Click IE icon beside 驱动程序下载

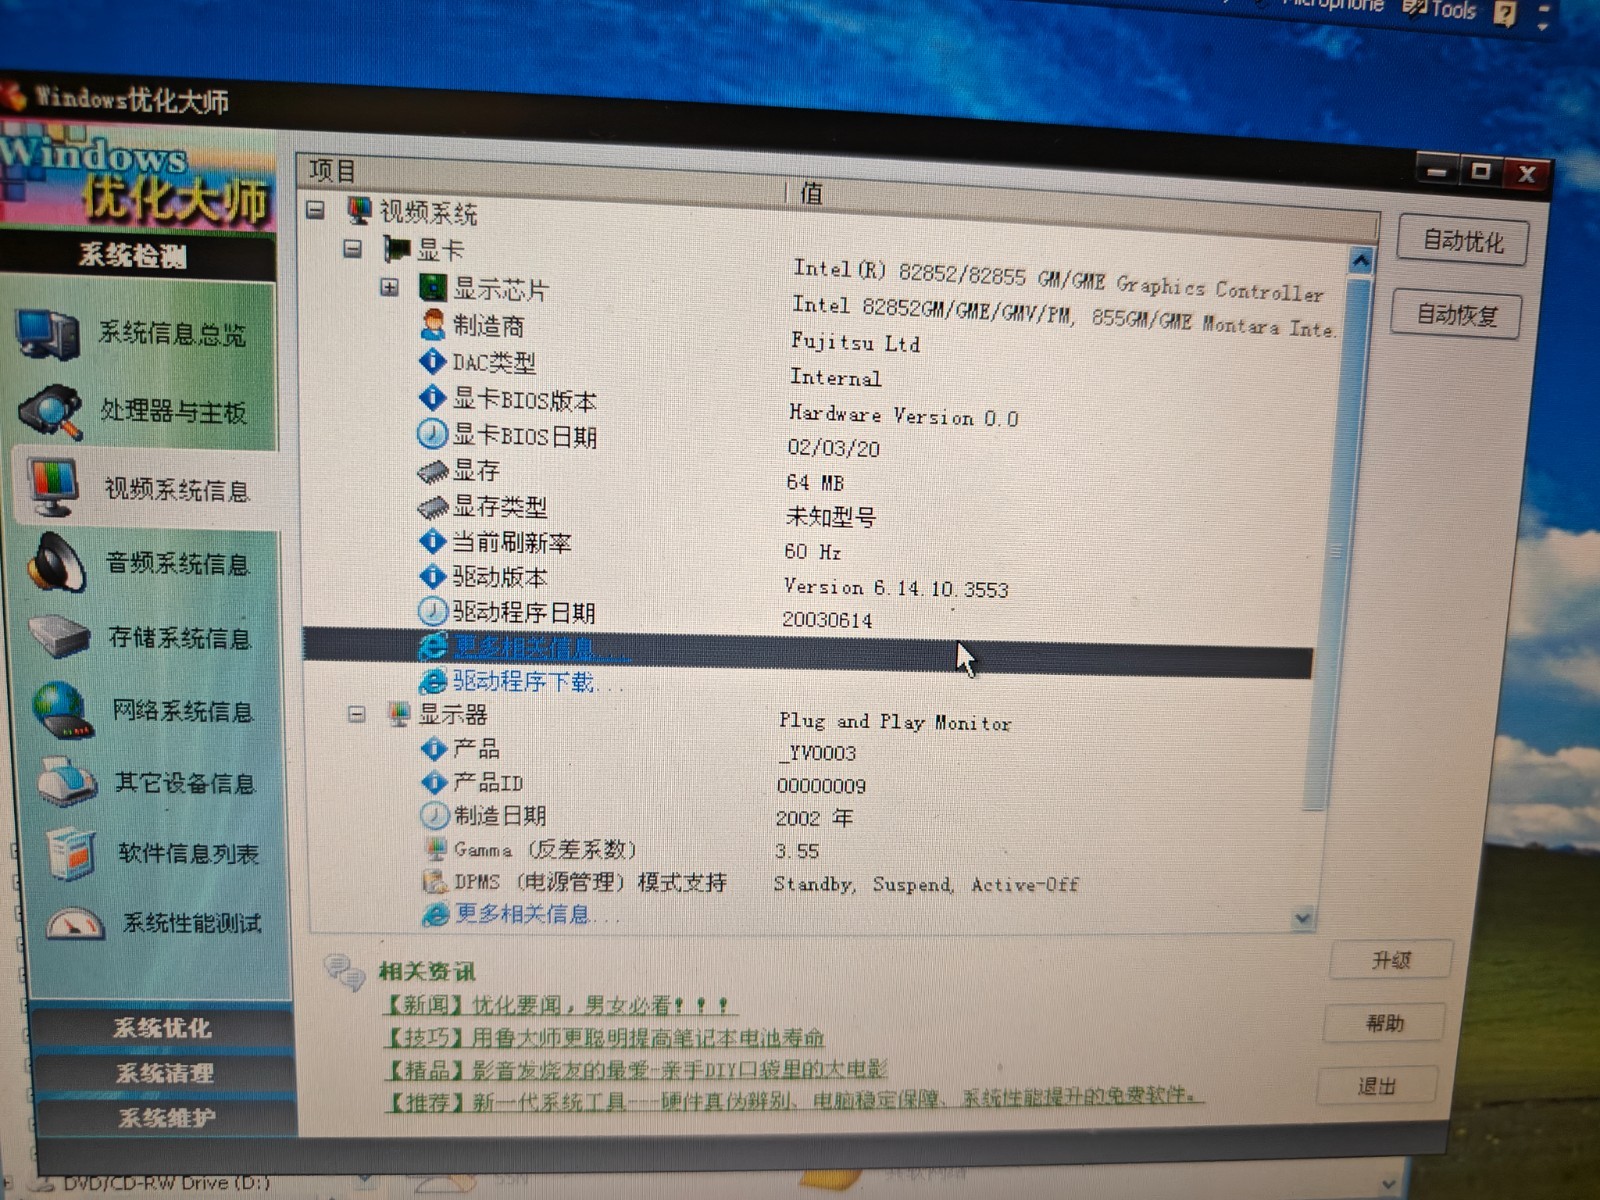pyautogui.click(x=432, y=681)
